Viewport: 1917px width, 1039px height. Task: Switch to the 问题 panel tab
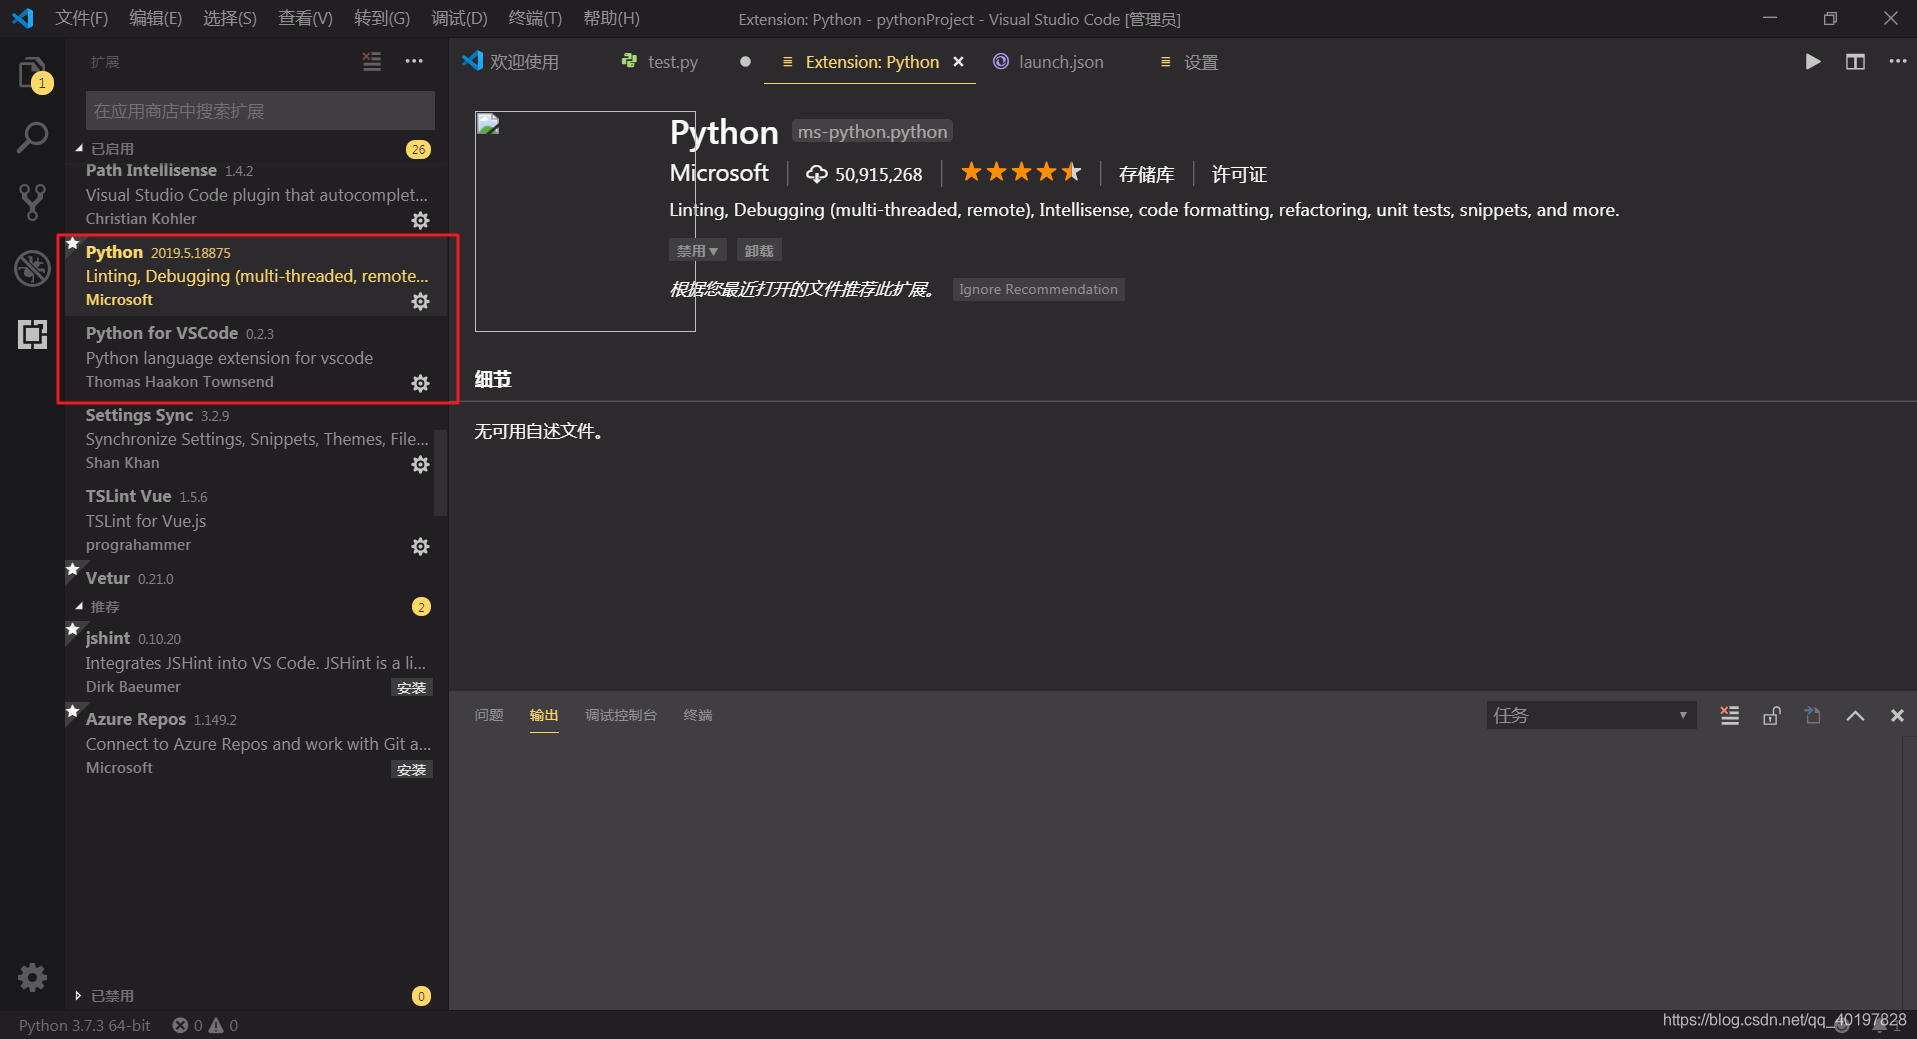pyautogui.click(x=489, y=715)
